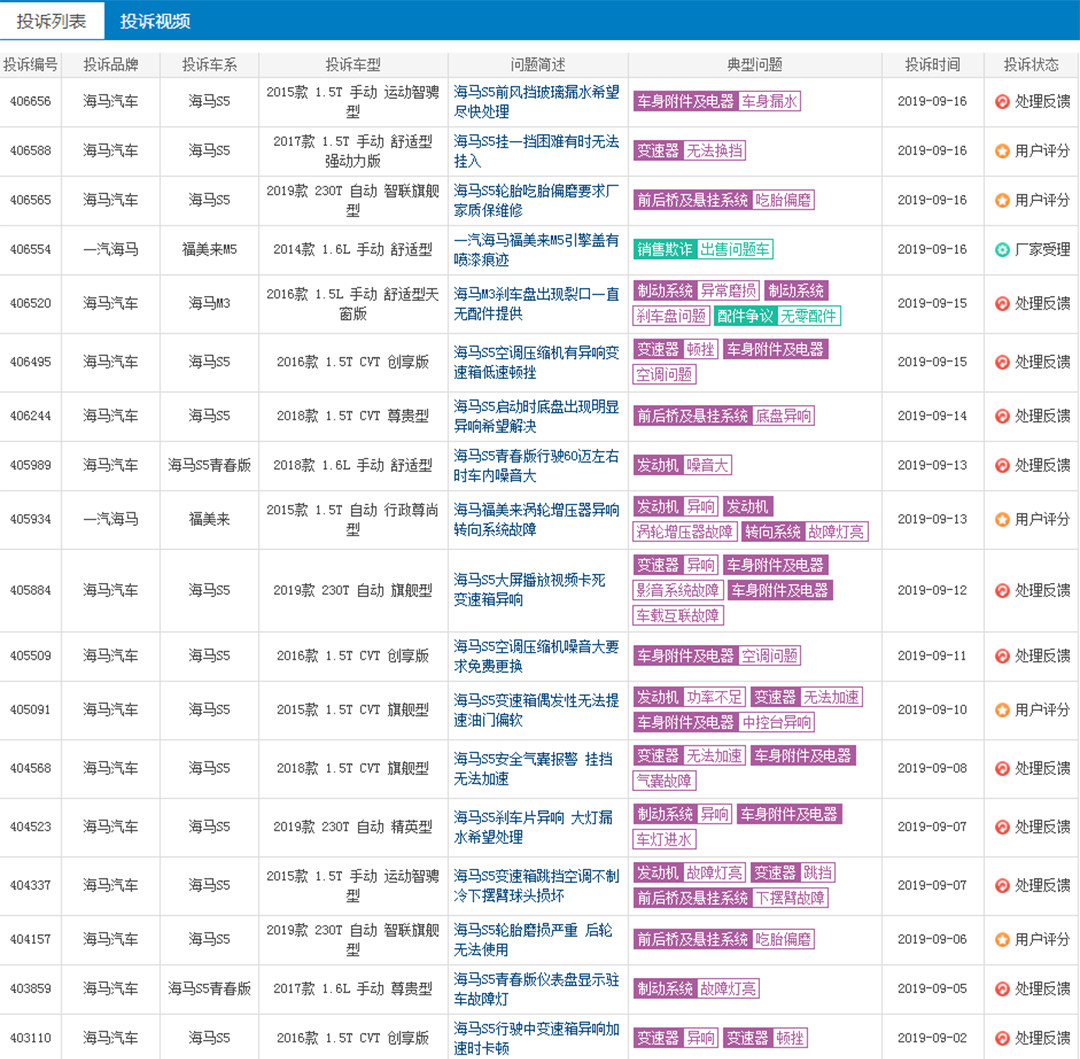Open complaint number 404523
Image resolution: width=1080 pixels, height=1059 pixels.
click(x=30, y=828)
